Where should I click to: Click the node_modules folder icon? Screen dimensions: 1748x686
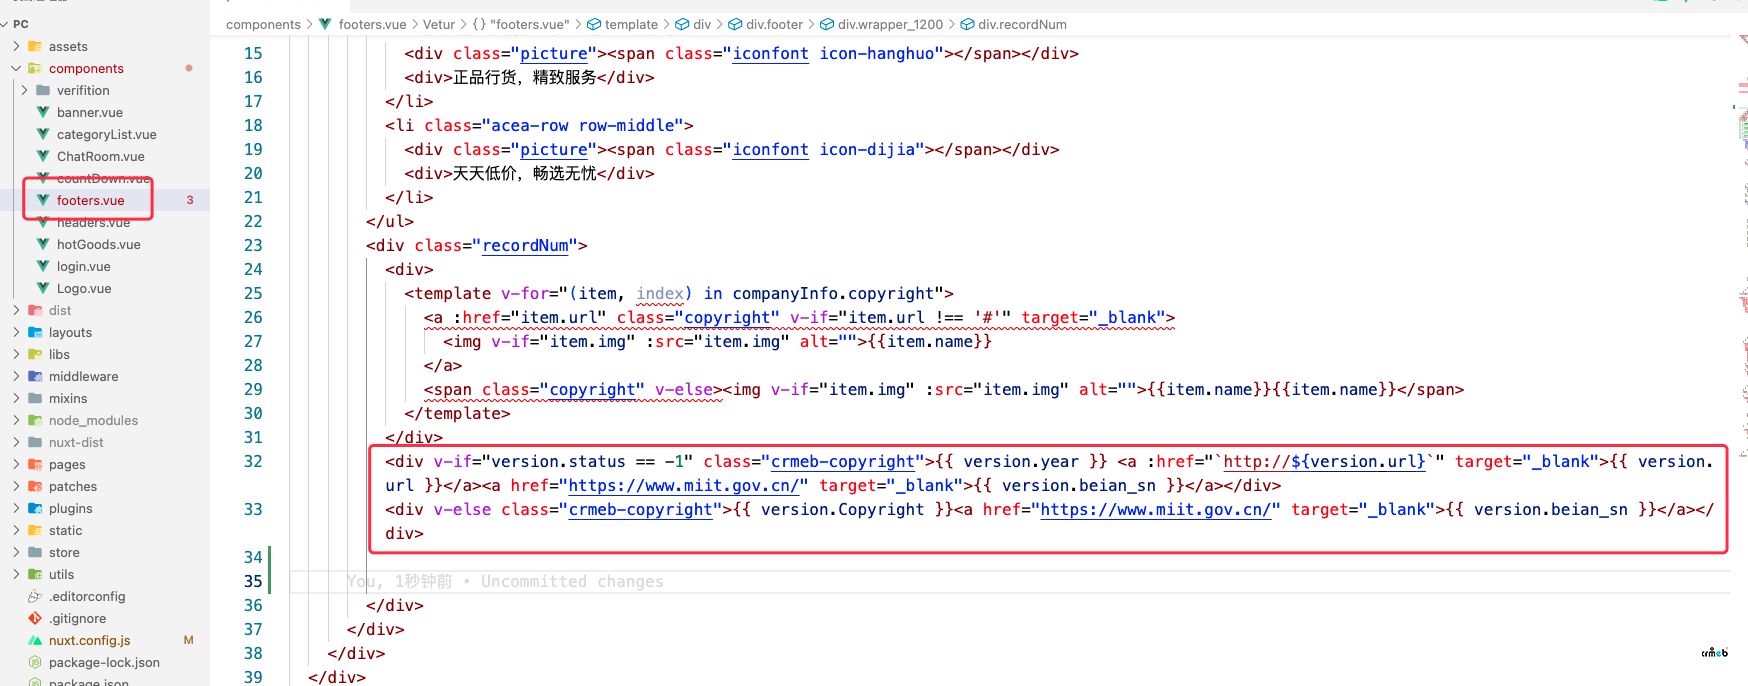pos(35,420)
